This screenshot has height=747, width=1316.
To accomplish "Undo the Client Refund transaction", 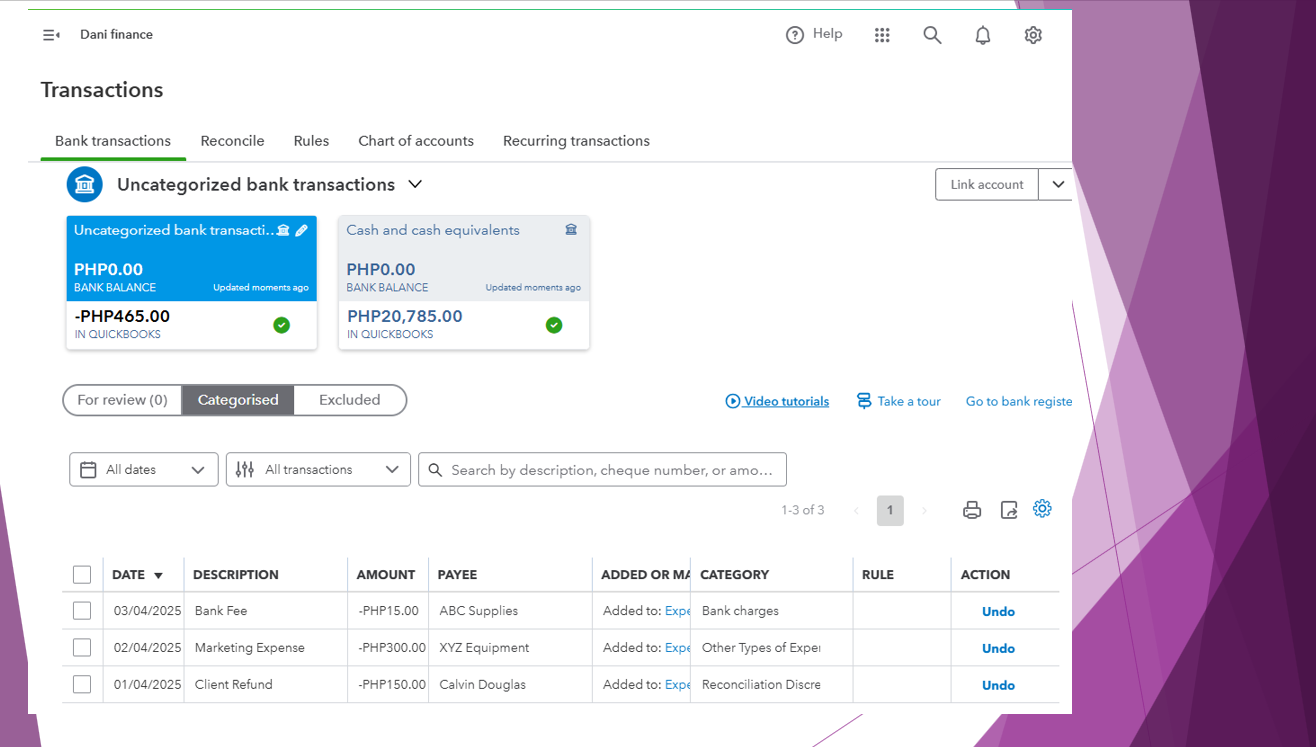I will coord(998,685).
